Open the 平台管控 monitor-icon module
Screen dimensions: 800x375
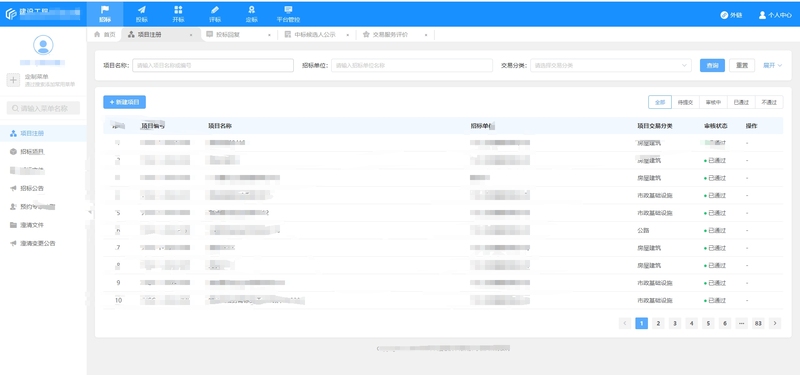point(288,14)
